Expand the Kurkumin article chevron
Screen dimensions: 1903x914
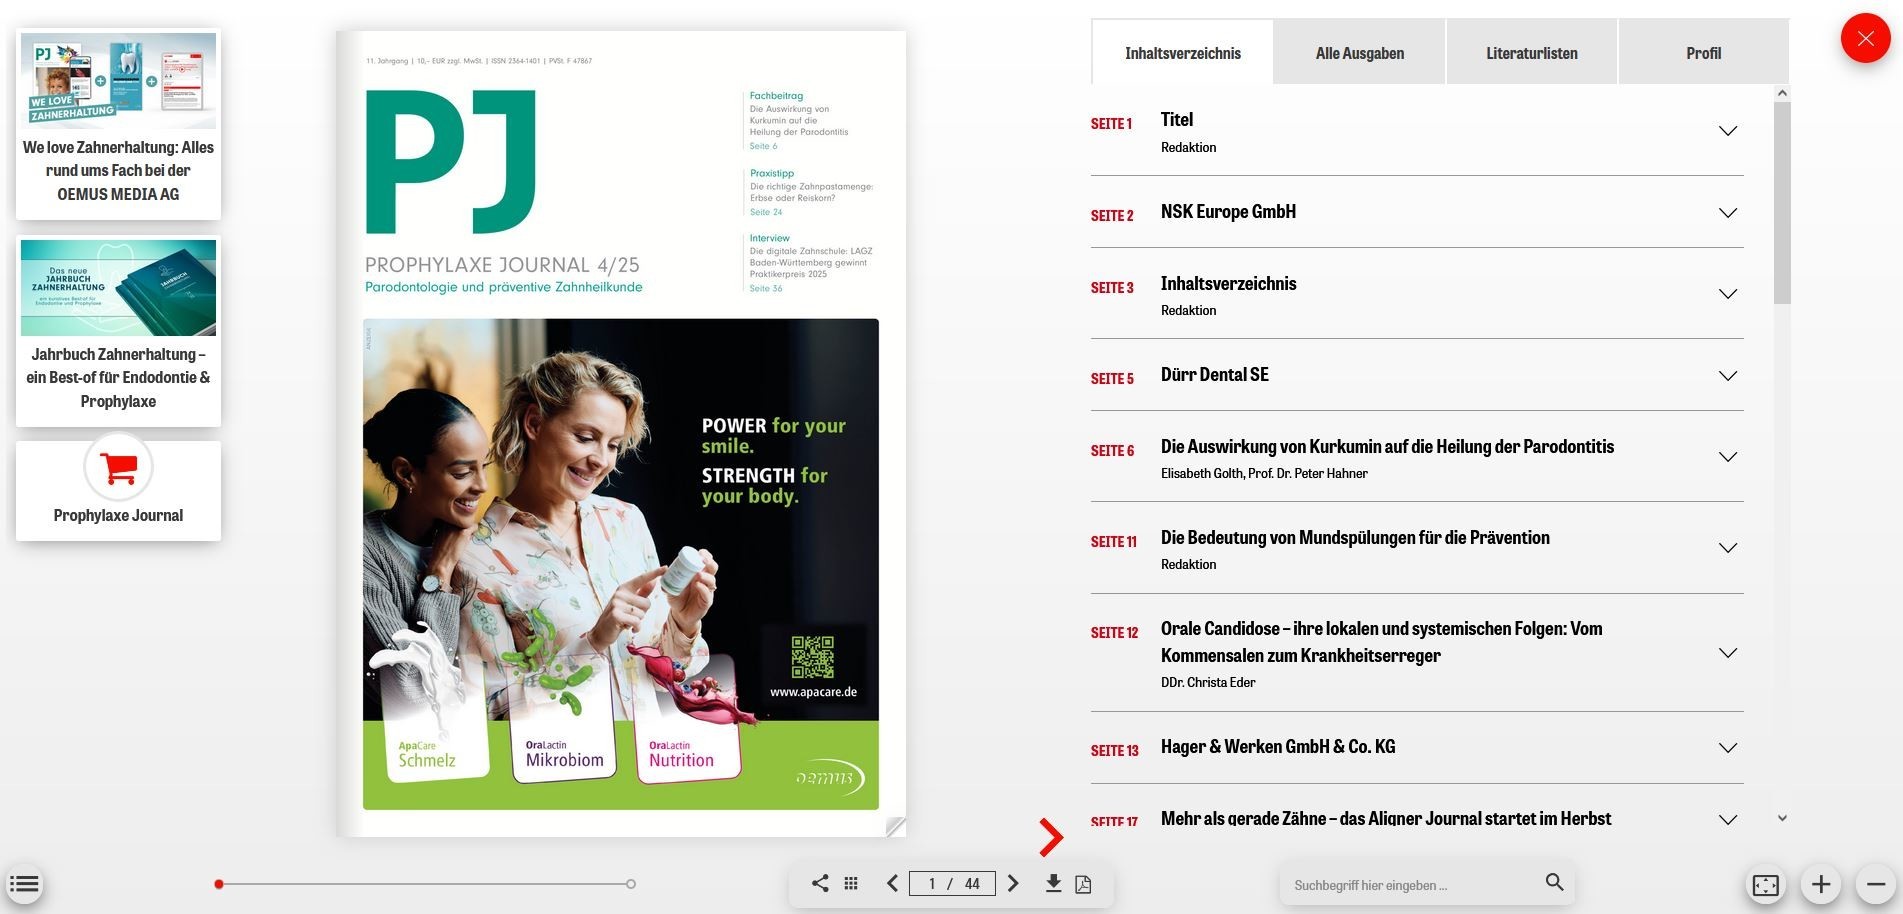tap(1727, 457)
